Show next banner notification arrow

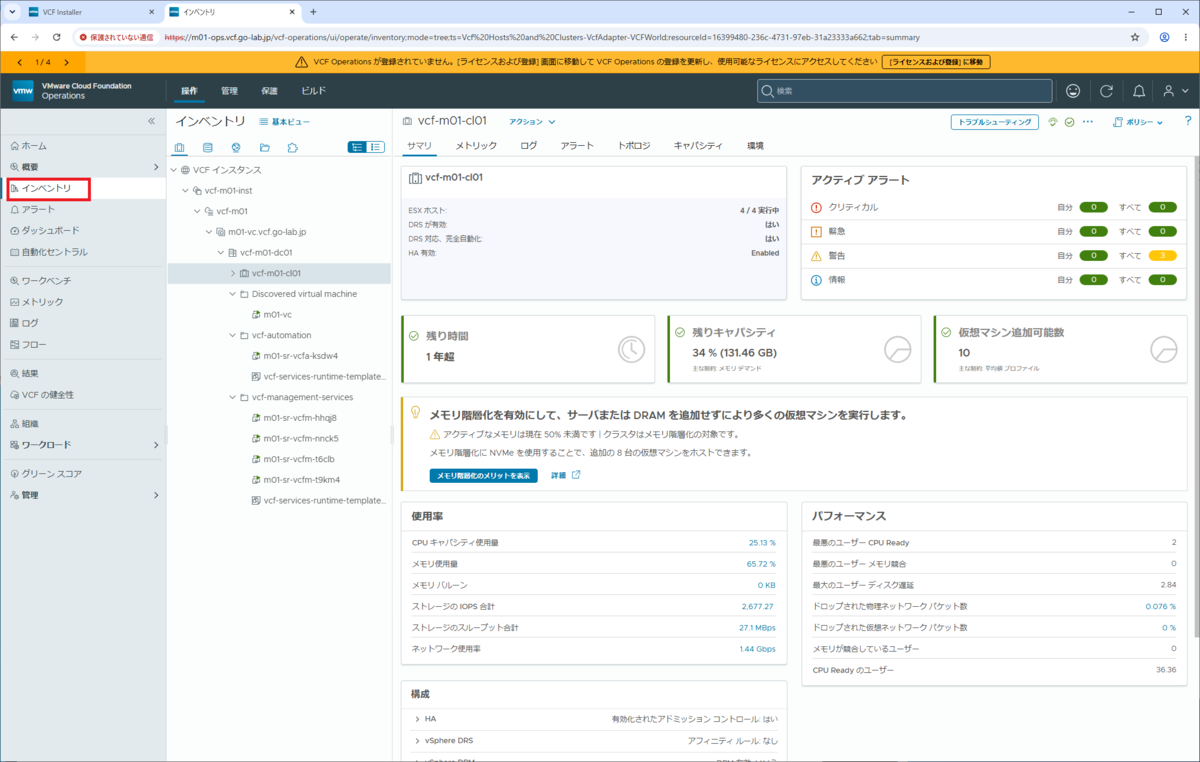(x=67, y=62)
